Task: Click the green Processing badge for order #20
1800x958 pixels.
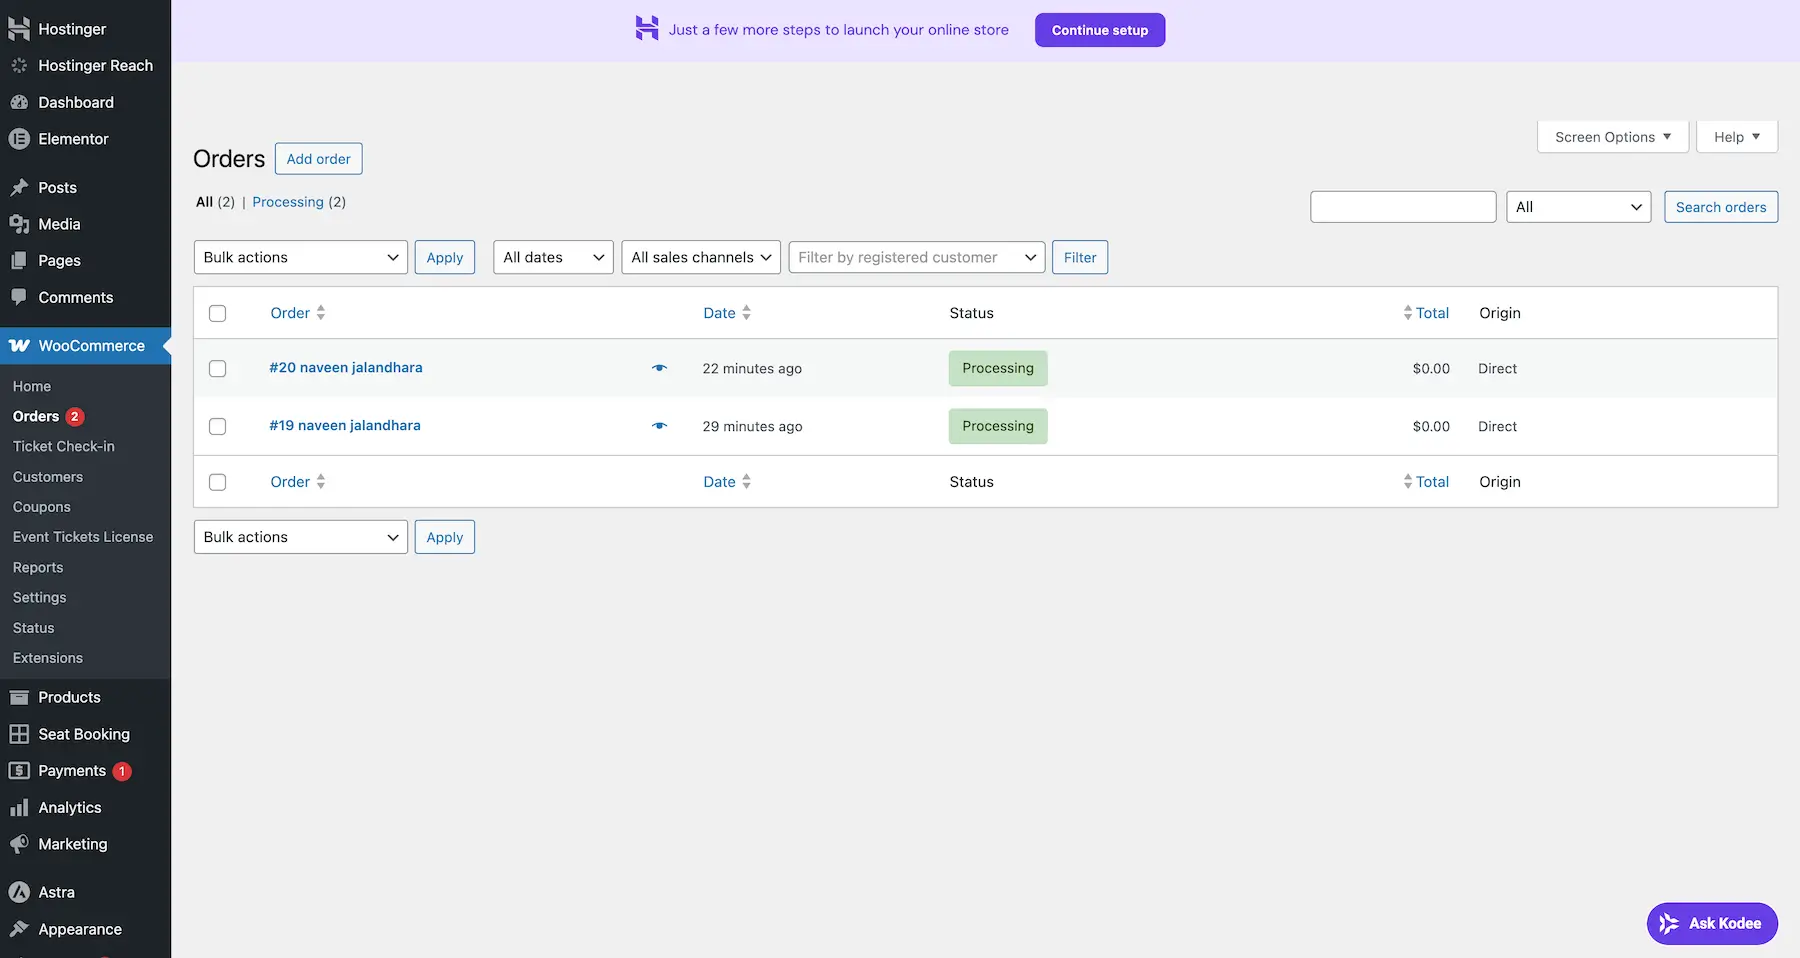Action: [997, 368]
